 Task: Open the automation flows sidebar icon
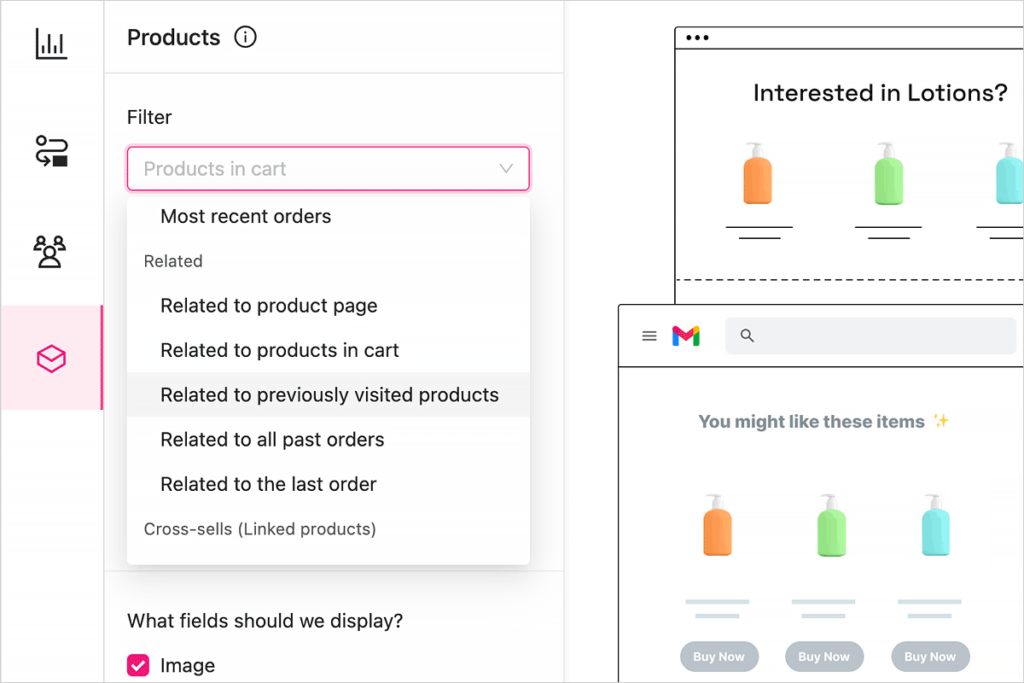pos(51,151)
